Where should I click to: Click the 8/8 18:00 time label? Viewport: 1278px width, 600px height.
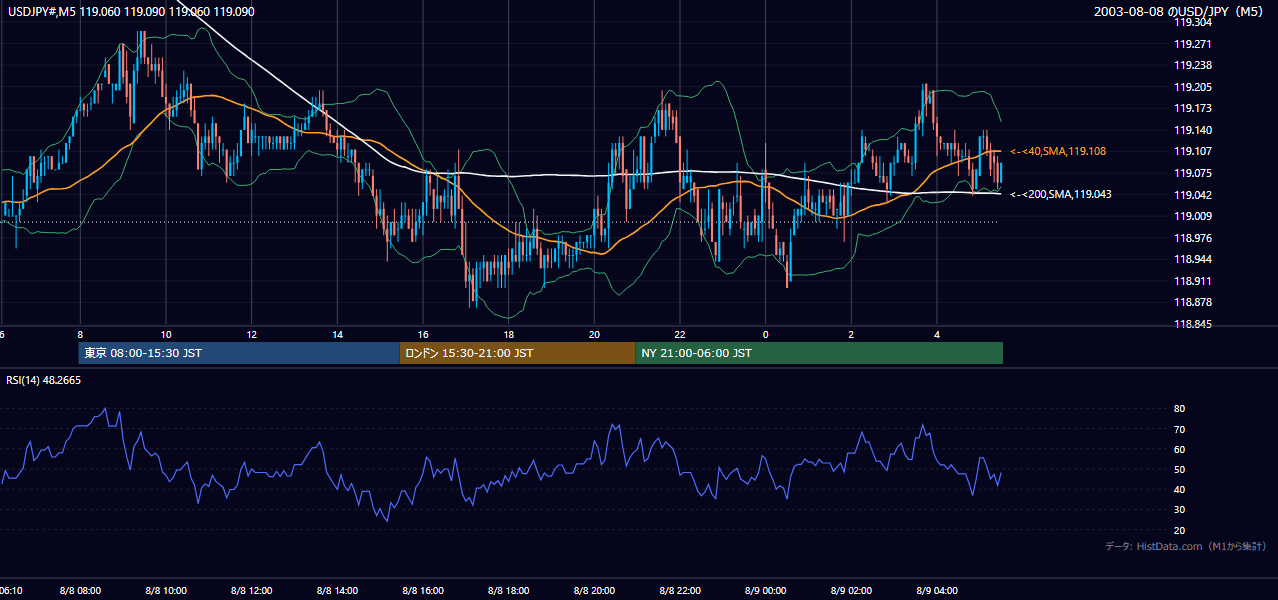pyautogui.click(x=509, y=591)
